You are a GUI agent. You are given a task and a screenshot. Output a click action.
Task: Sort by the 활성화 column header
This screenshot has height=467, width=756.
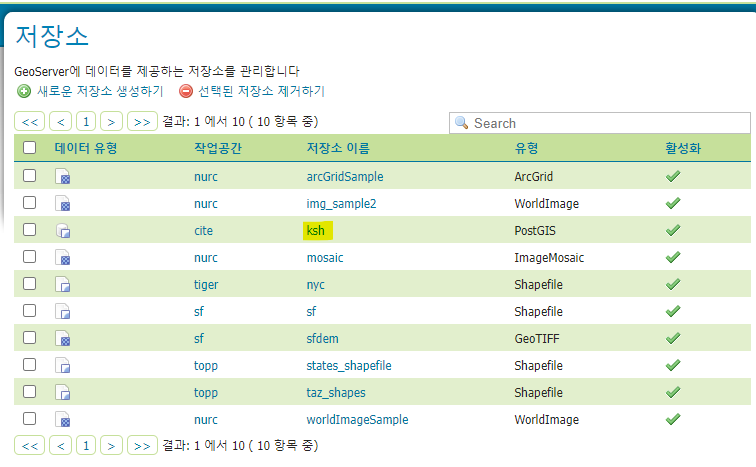click(683, 148)
